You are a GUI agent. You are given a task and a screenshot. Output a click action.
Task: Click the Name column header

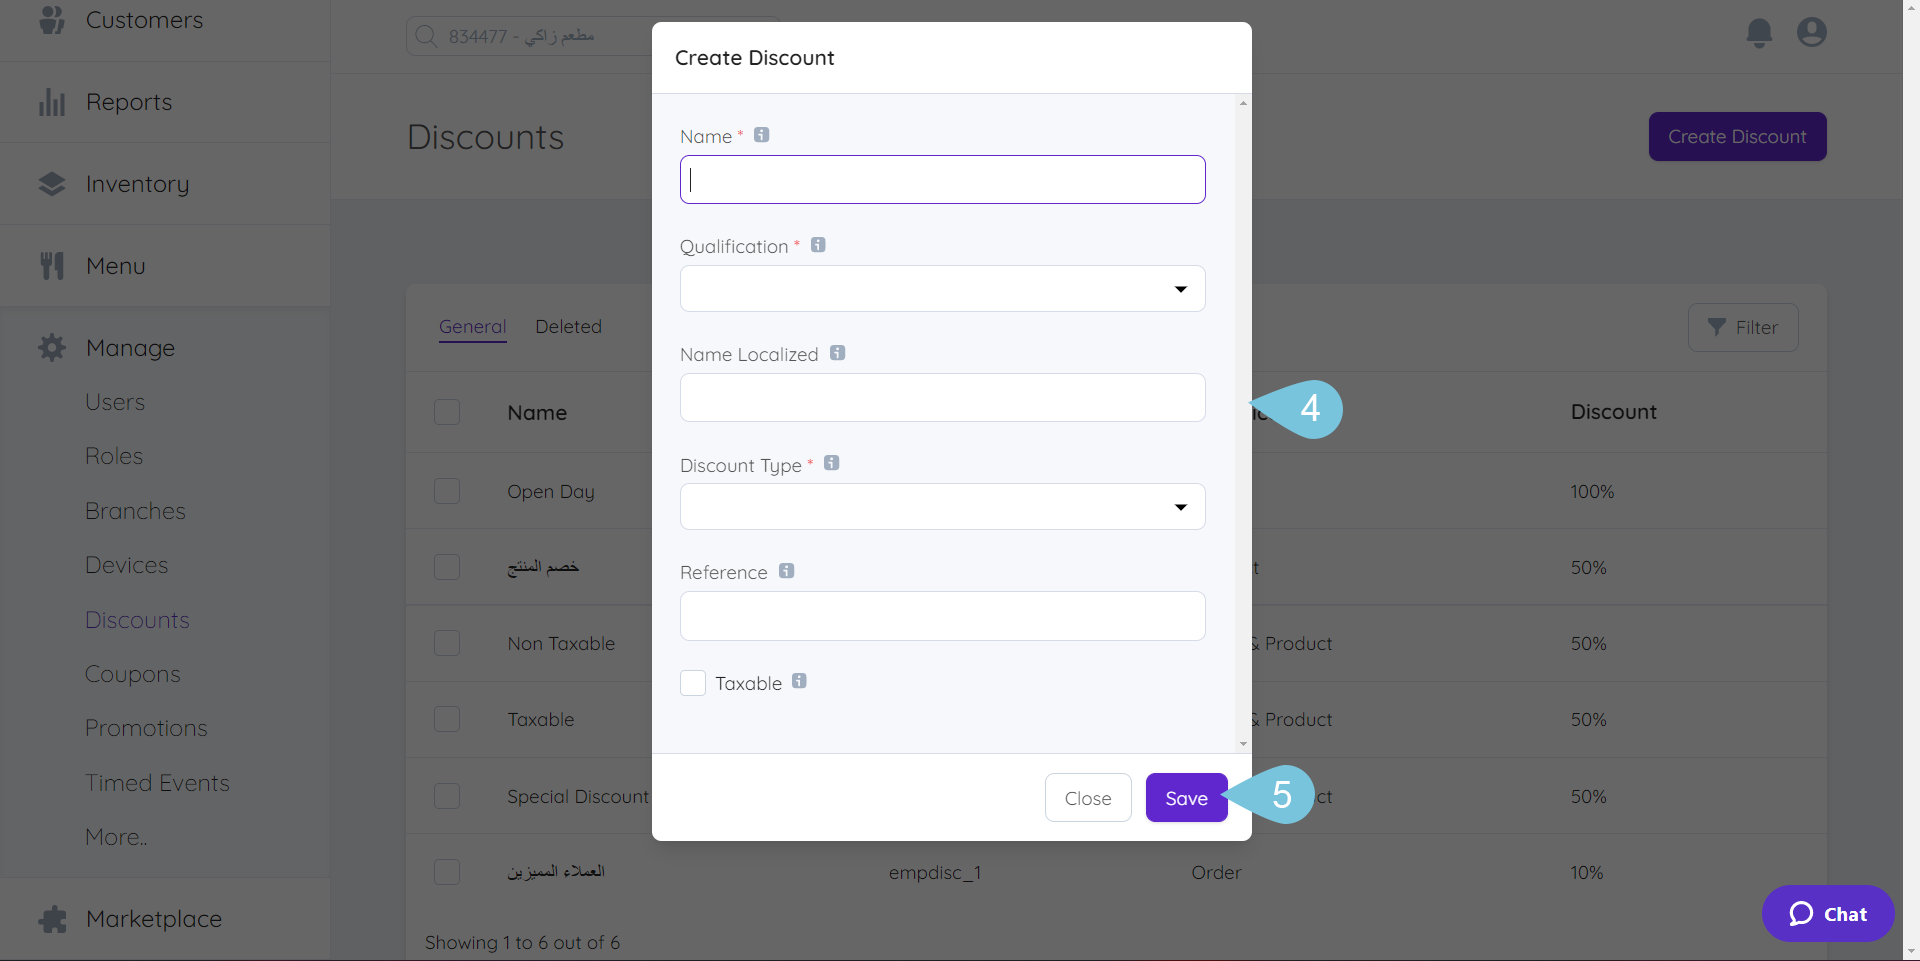(537, 412)
